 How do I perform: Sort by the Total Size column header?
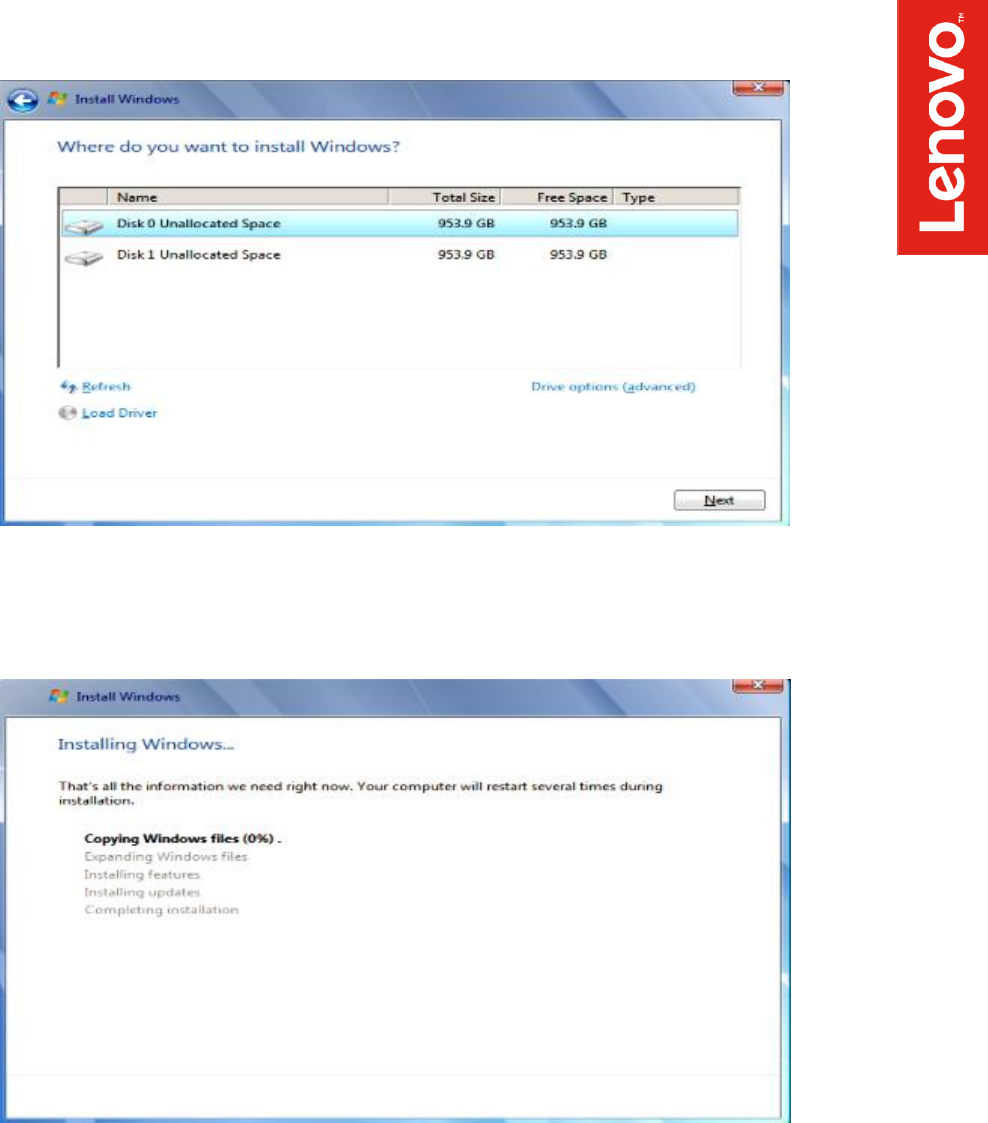445,197
